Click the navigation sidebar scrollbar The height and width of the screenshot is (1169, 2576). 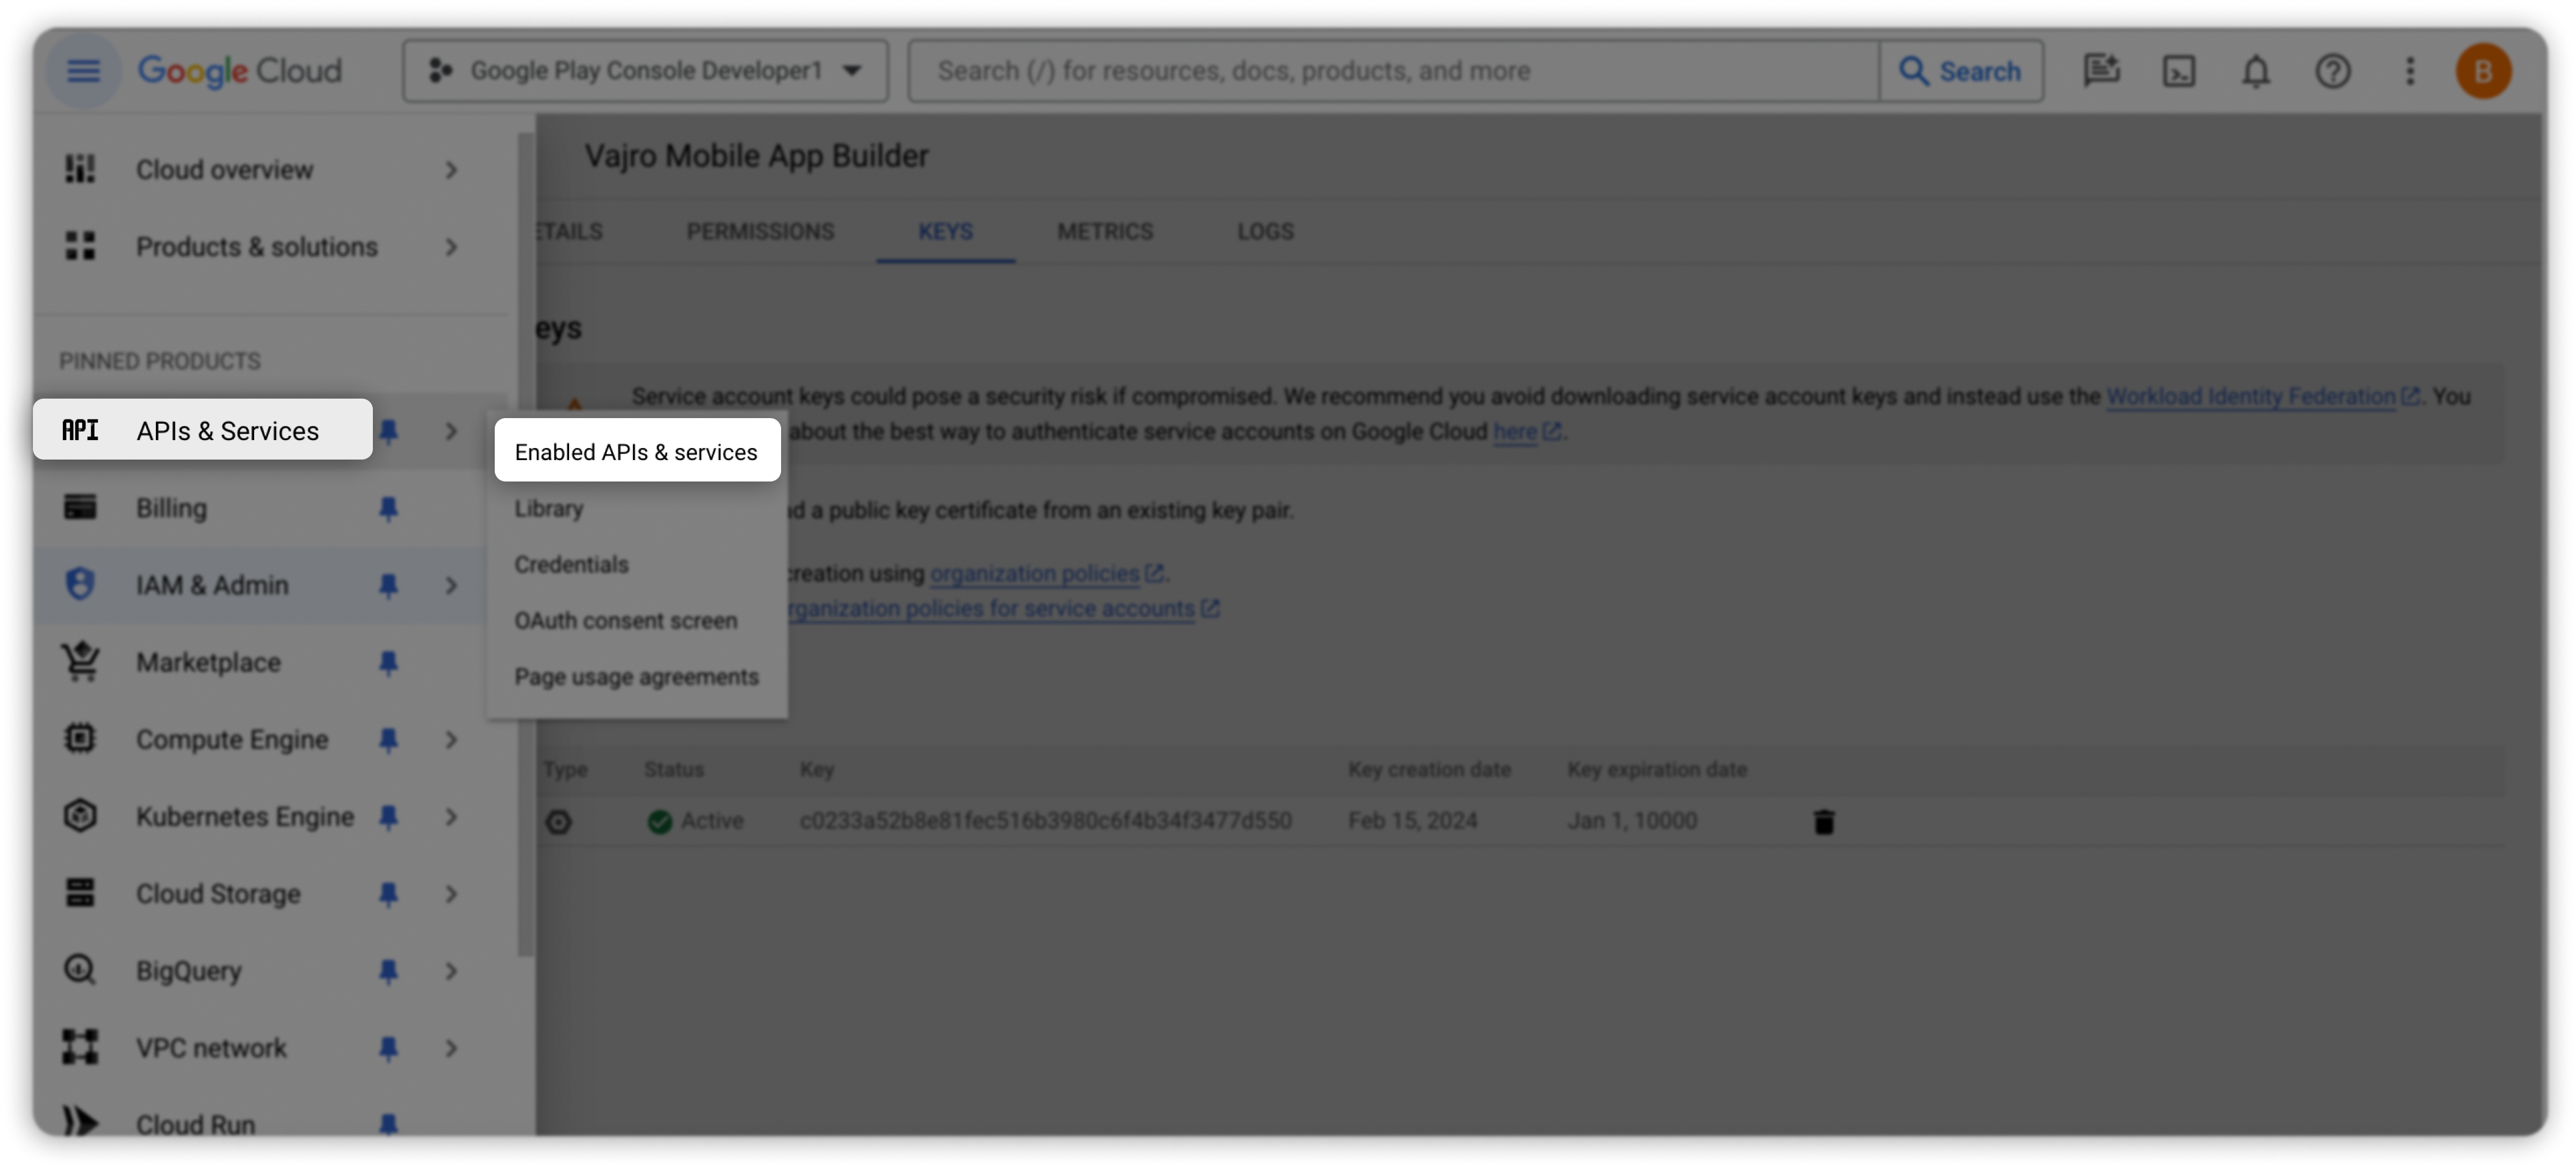click(x=525, y=545)
